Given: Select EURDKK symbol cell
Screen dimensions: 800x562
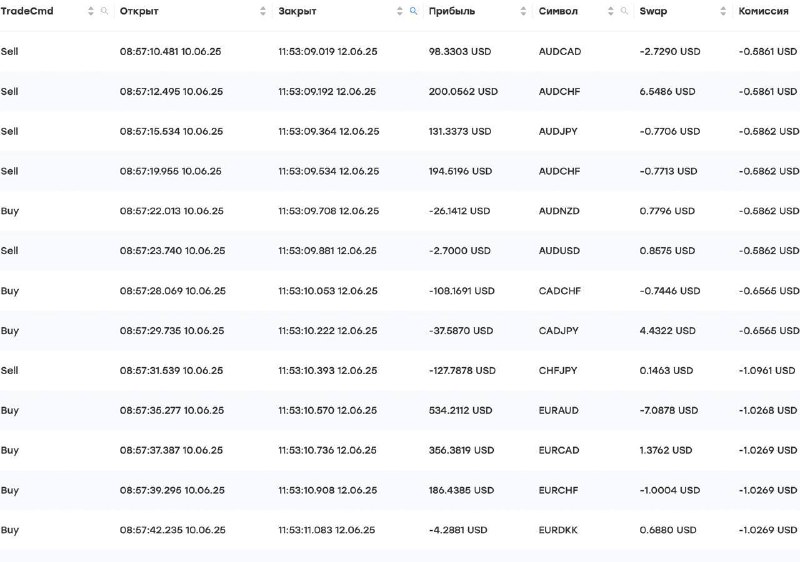Looking at the screenshot, I should pyautogui.click(x=558, y=530).
